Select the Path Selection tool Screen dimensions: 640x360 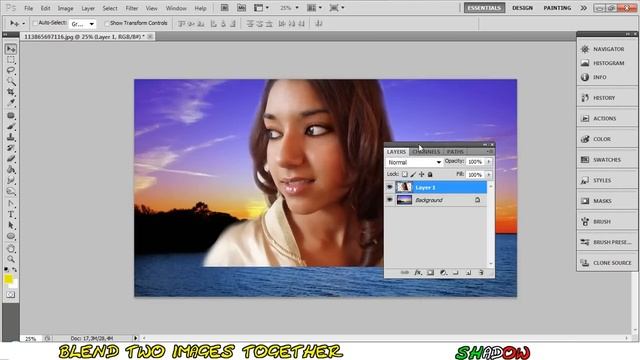point(11,225)
